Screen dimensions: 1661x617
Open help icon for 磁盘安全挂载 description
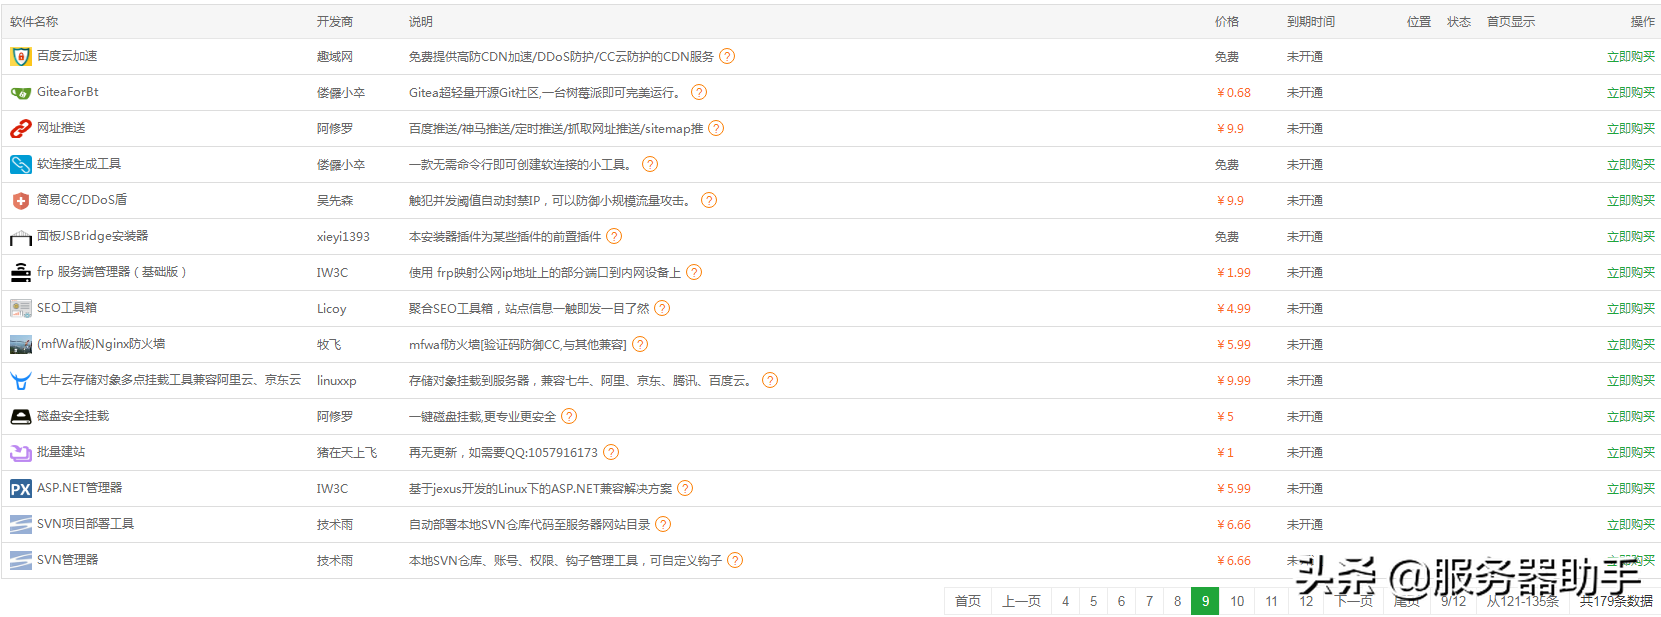pos(569,416)
